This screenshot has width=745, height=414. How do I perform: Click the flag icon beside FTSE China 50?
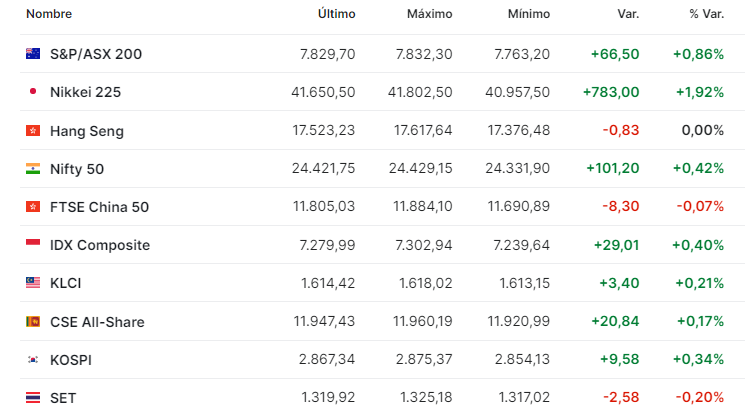pos(33,207)
